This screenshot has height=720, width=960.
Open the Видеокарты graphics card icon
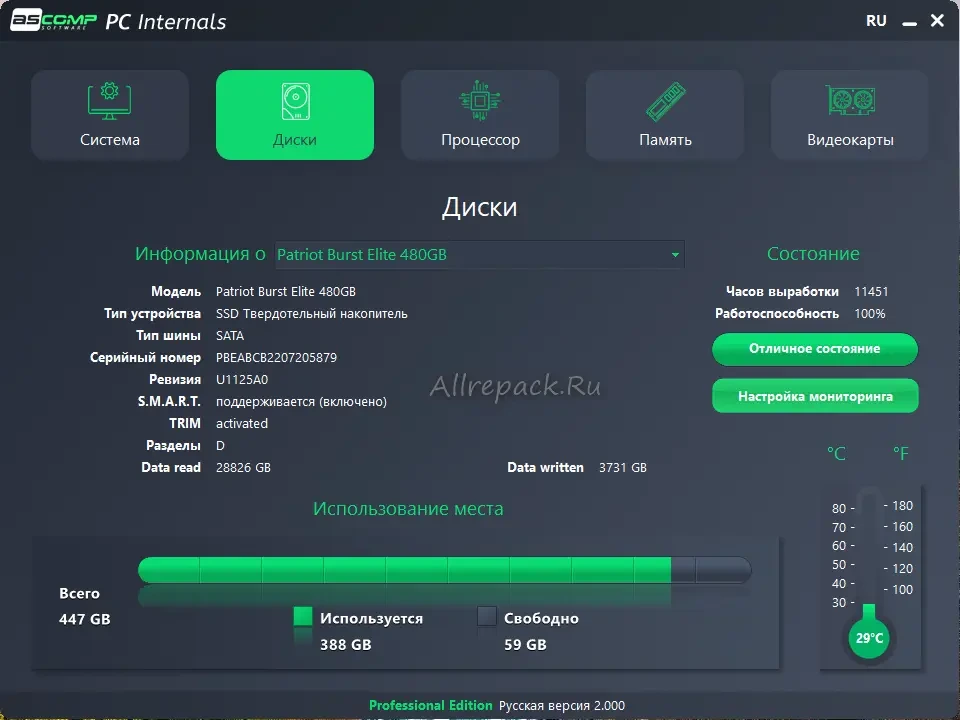(x=850, y=100)
